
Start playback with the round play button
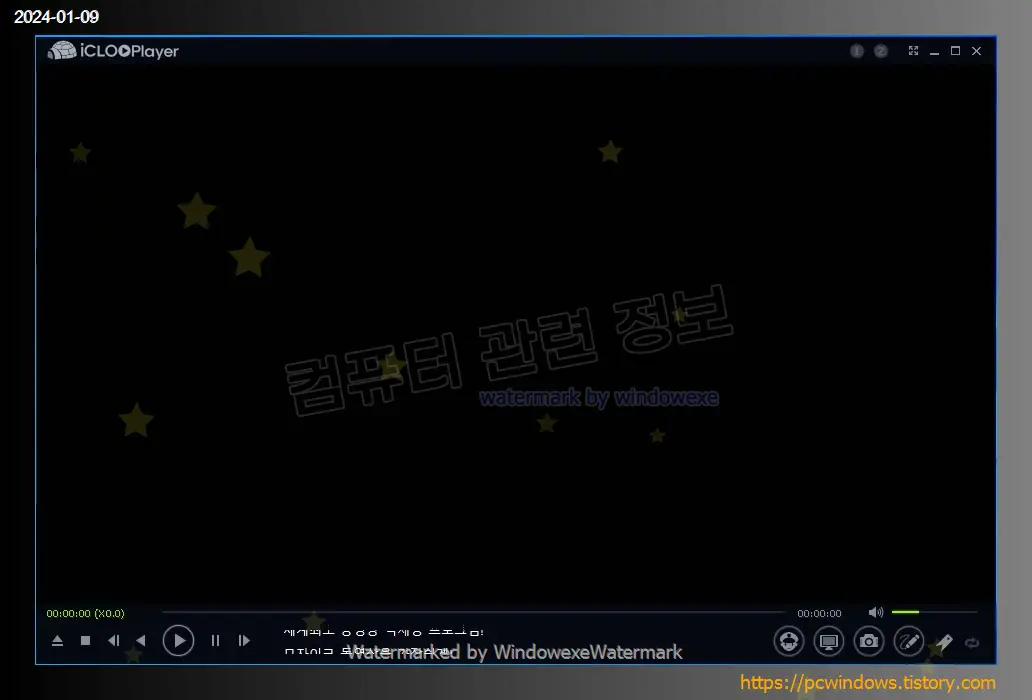coord(178,641)
